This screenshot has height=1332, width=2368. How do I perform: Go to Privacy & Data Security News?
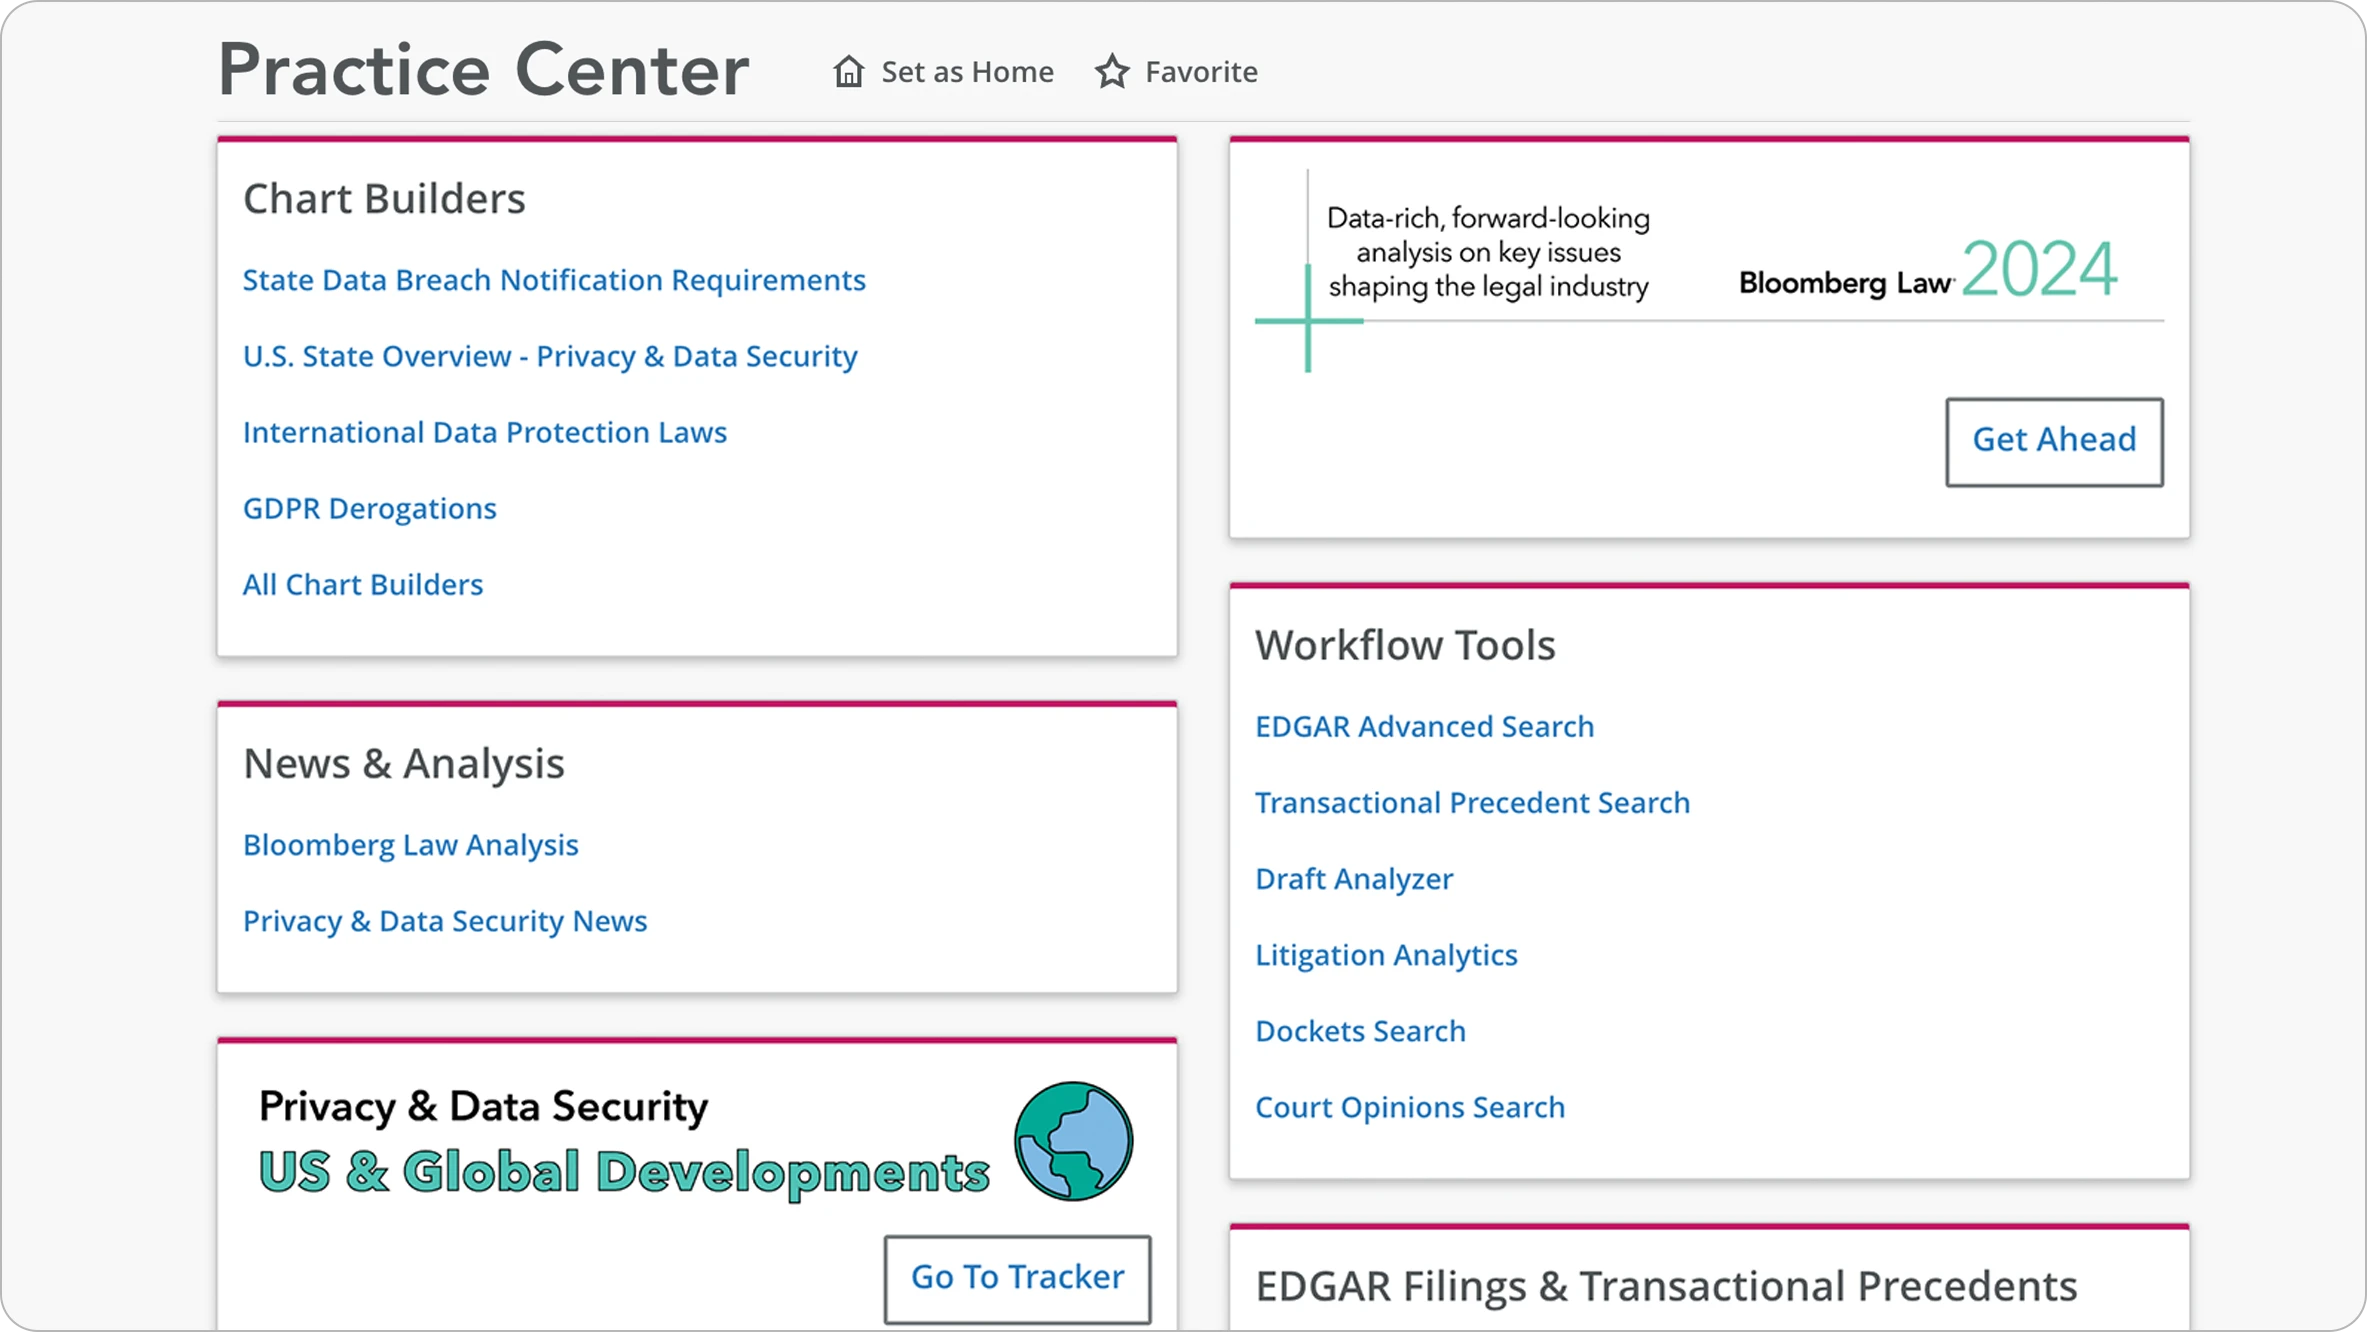point(445,921)
